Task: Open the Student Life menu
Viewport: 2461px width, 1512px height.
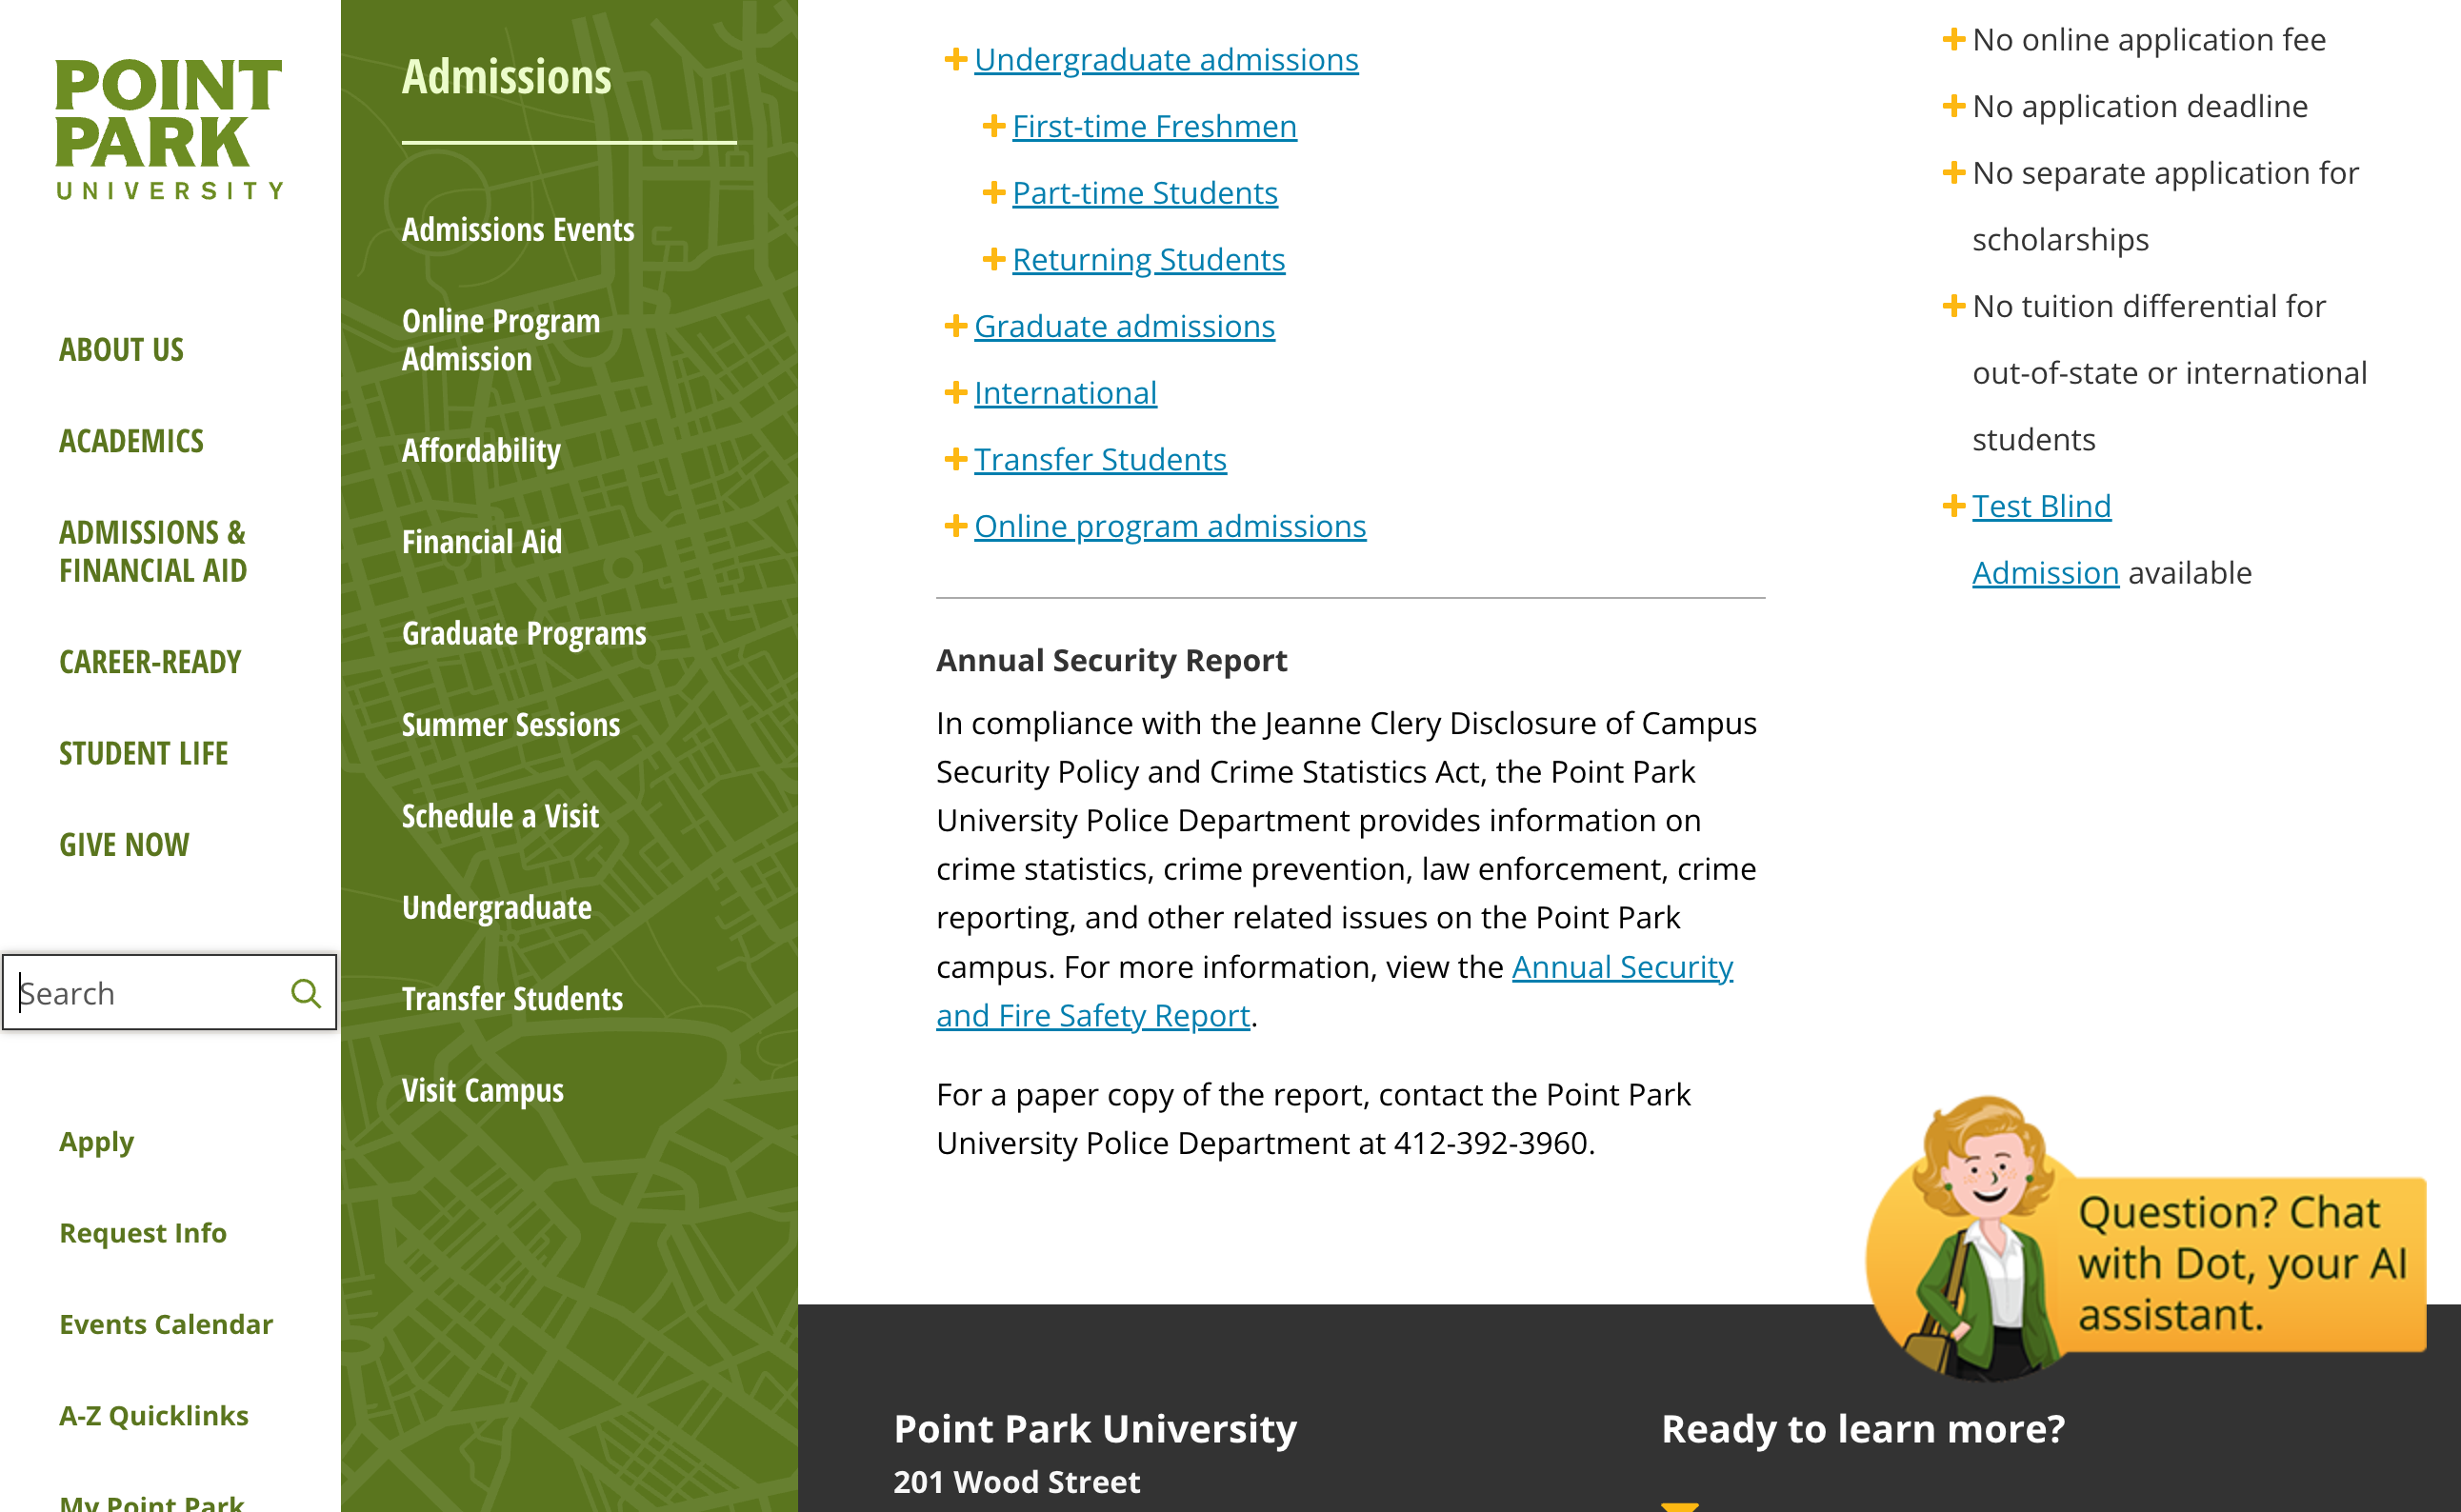Action: click(144, 753)
